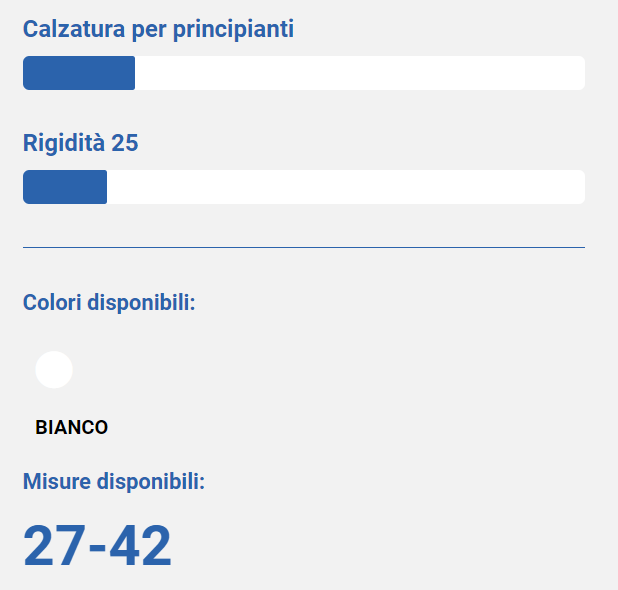Click the word Calzatura in the heading

[74, 29]
